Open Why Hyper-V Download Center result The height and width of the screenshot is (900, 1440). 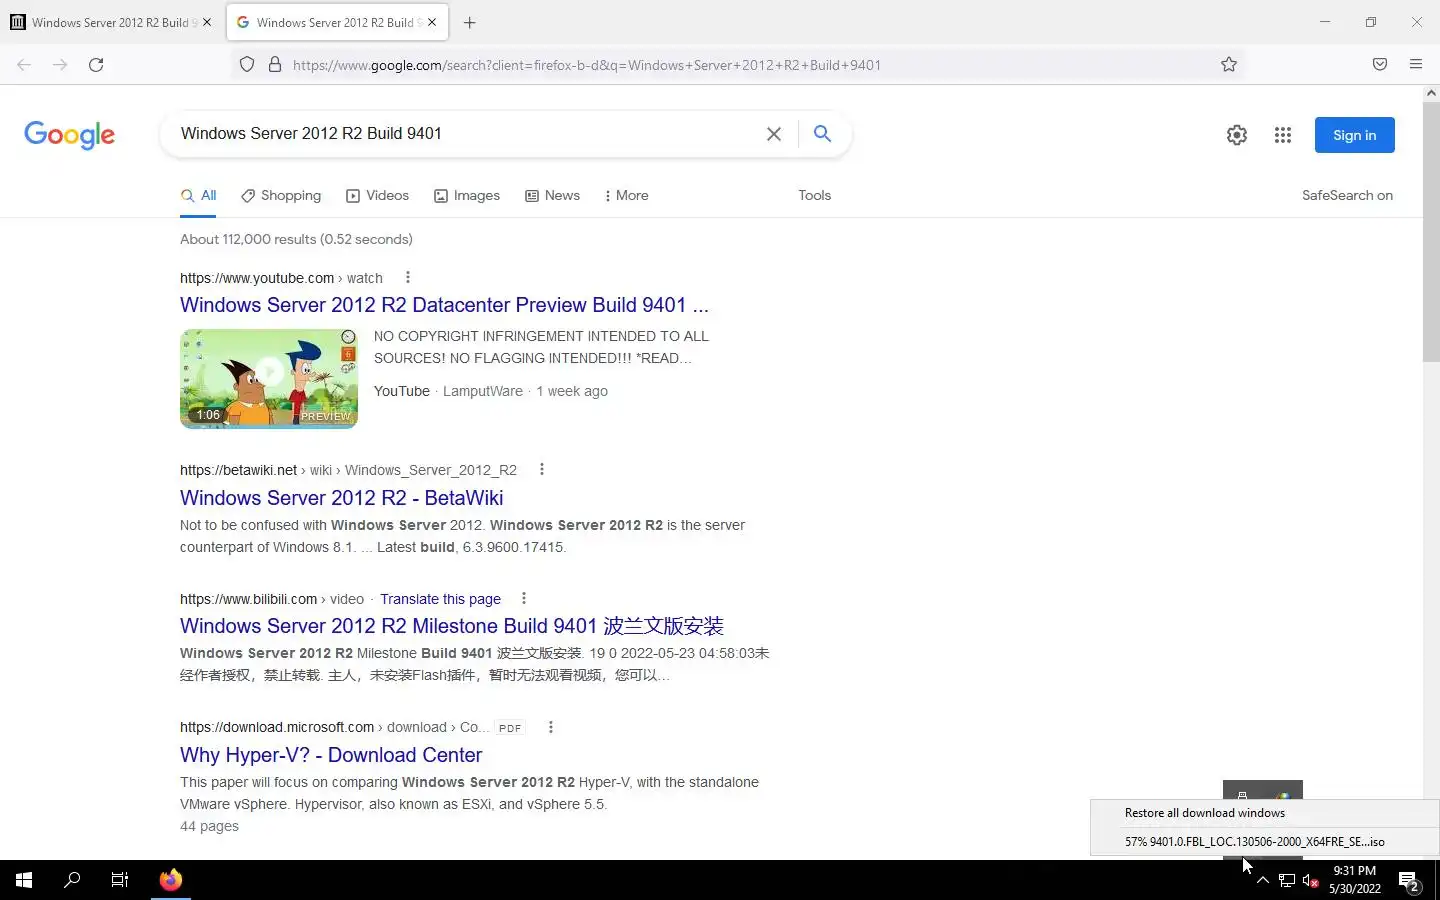point(331,755)
